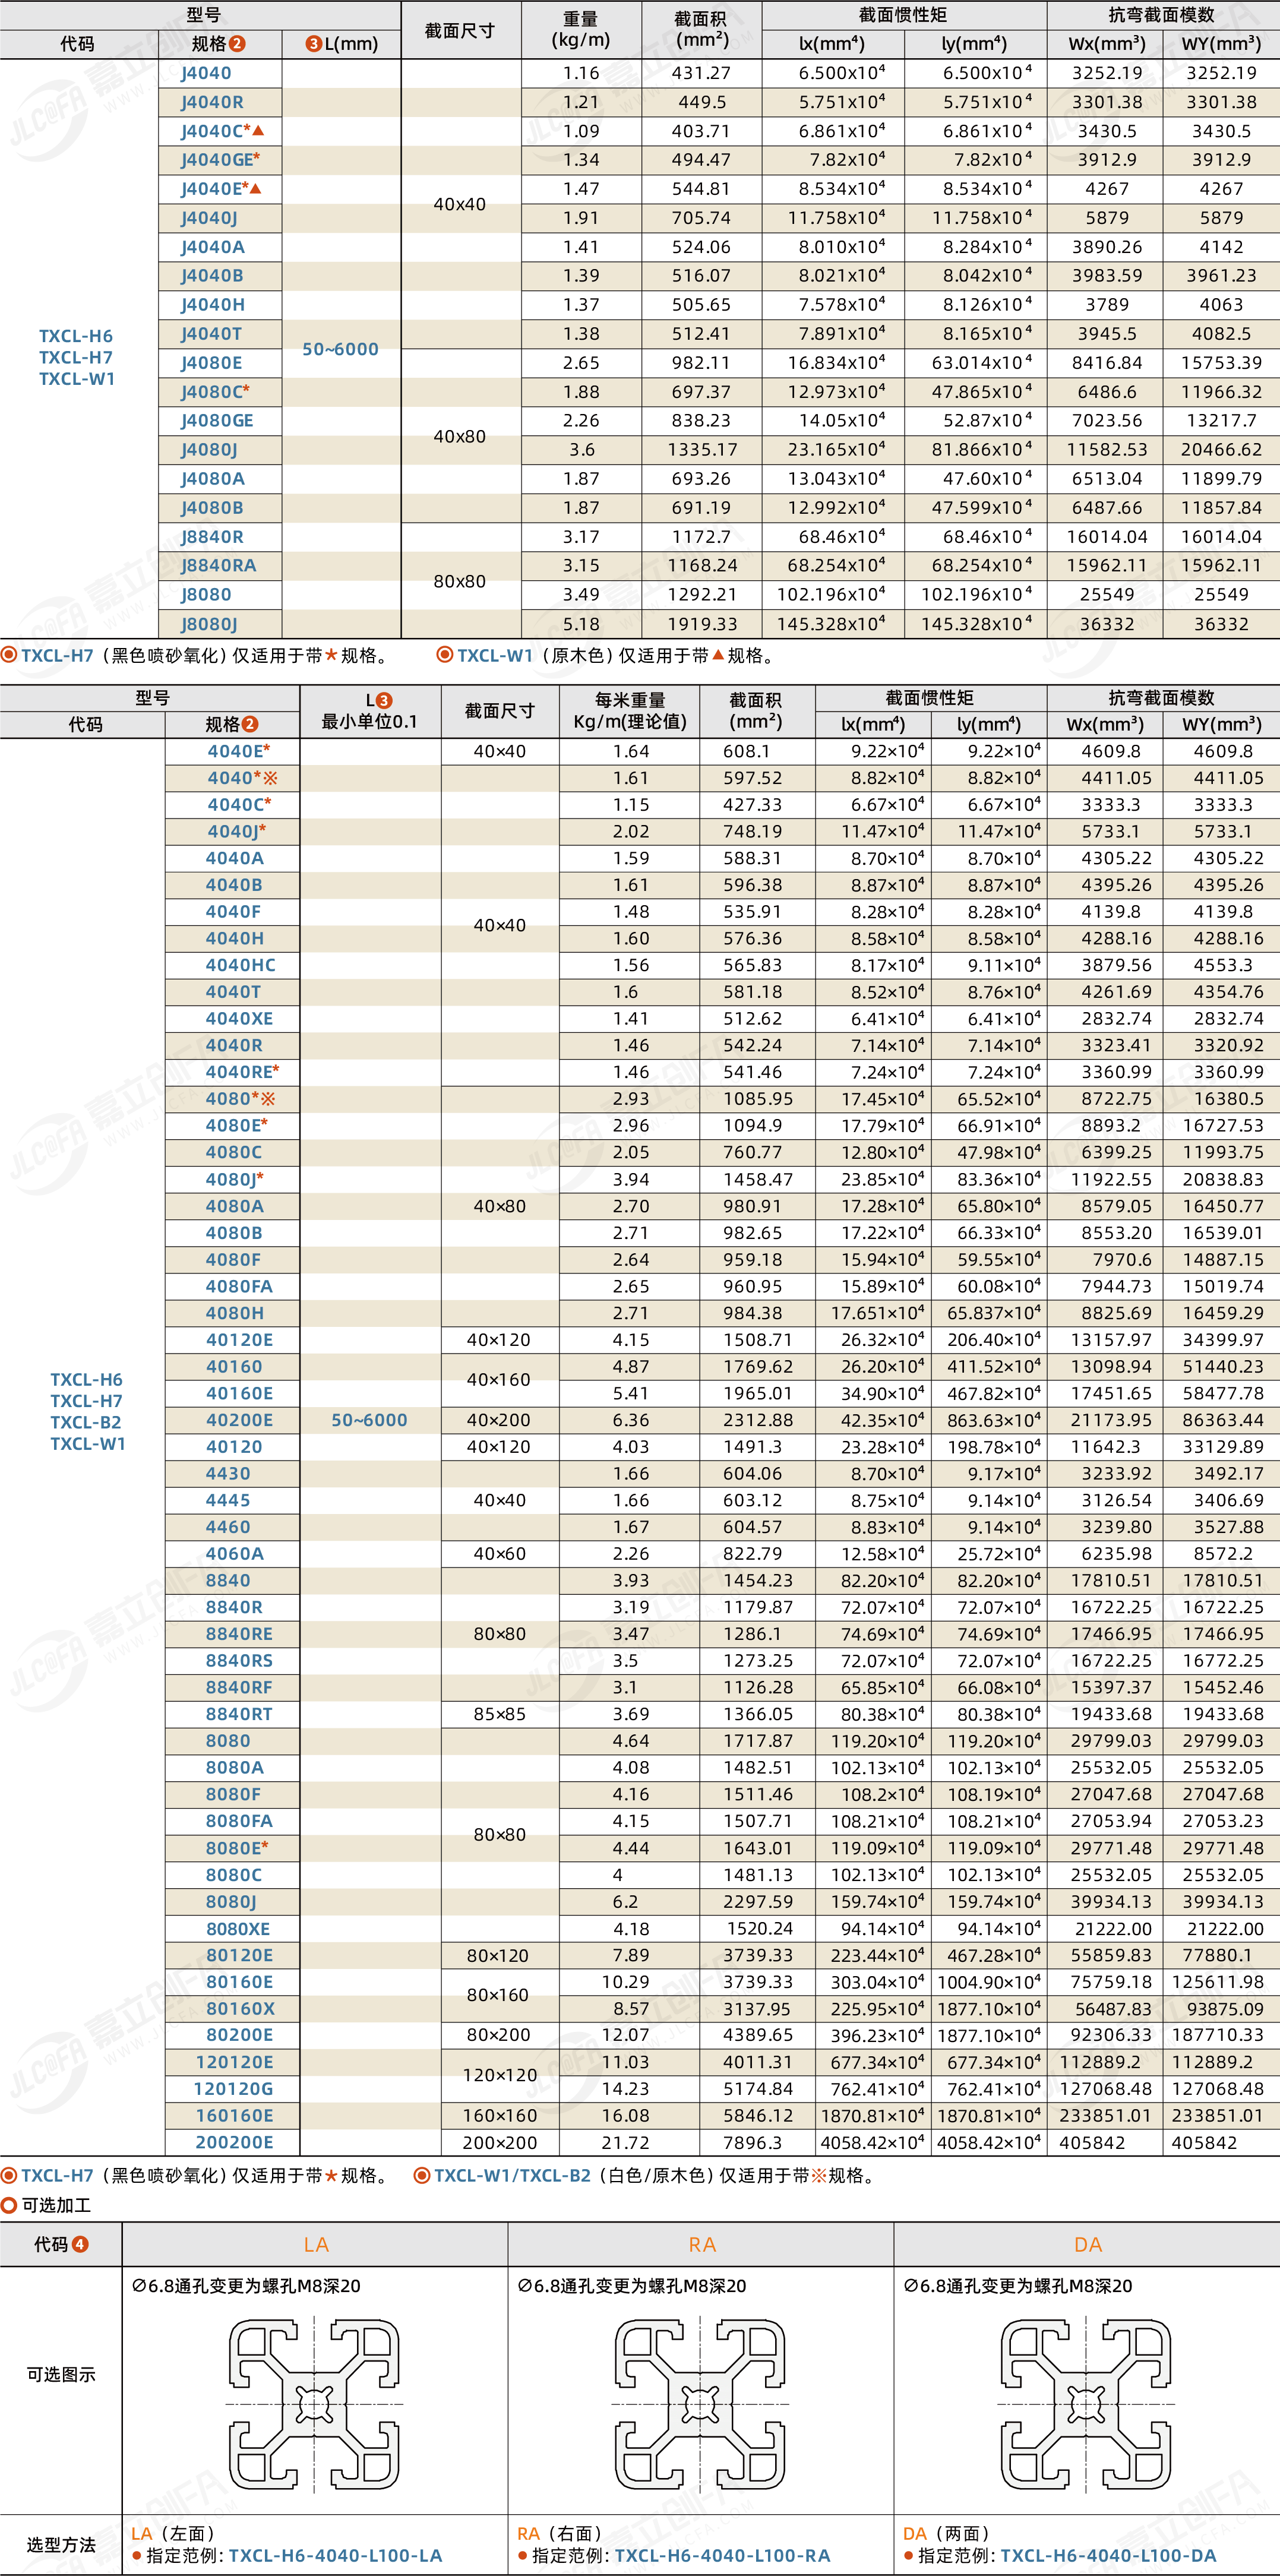Click the 40×200 section size cell
1280x2576 pixels.
coord(500,1420)
